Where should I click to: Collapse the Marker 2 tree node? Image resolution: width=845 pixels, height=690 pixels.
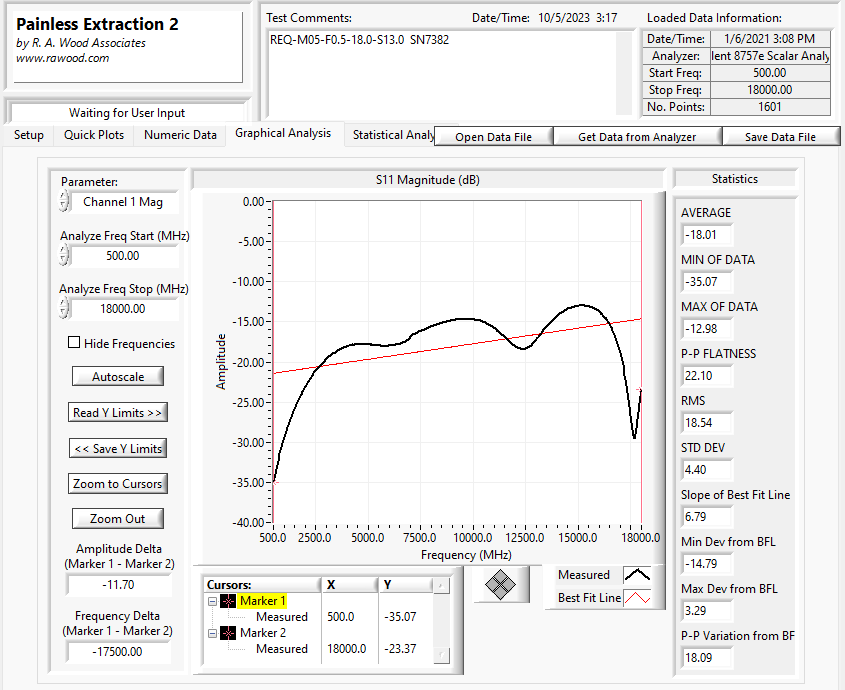[x=212, y=633]
